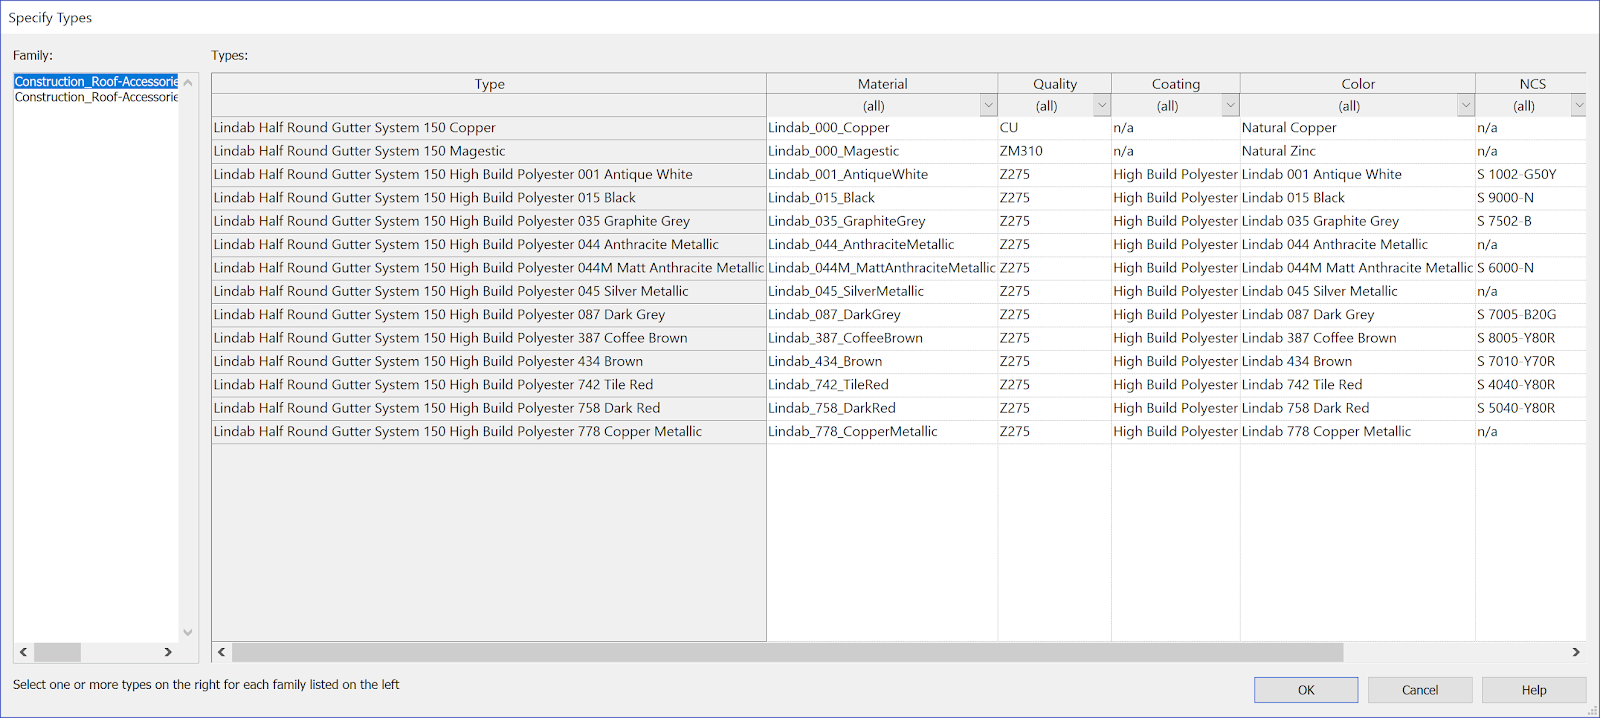Viewport: 1600px width, 718px height.
Task: Click material cell 'Lindab_015_Black'
Action: [882, 198]
